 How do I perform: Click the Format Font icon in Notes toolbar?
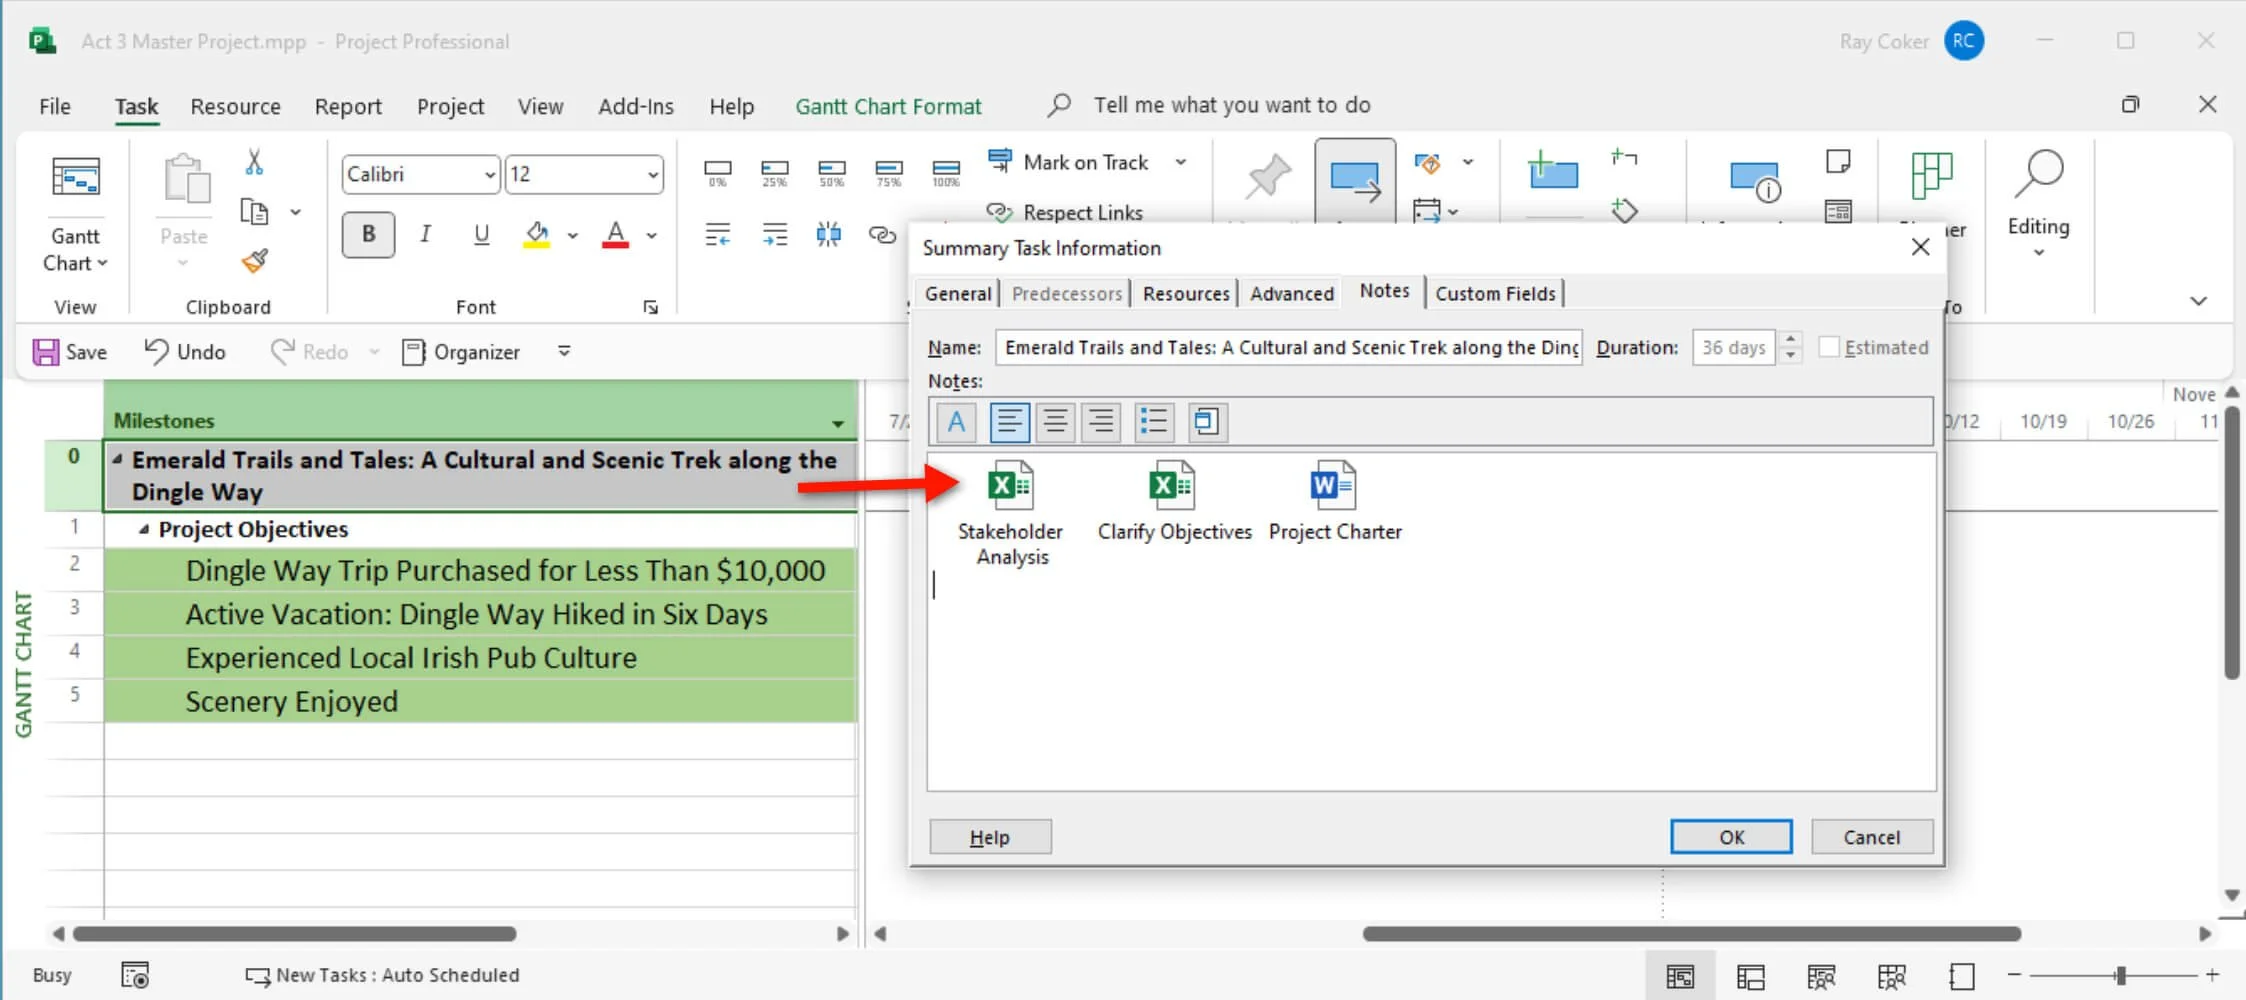coord(955,421)
